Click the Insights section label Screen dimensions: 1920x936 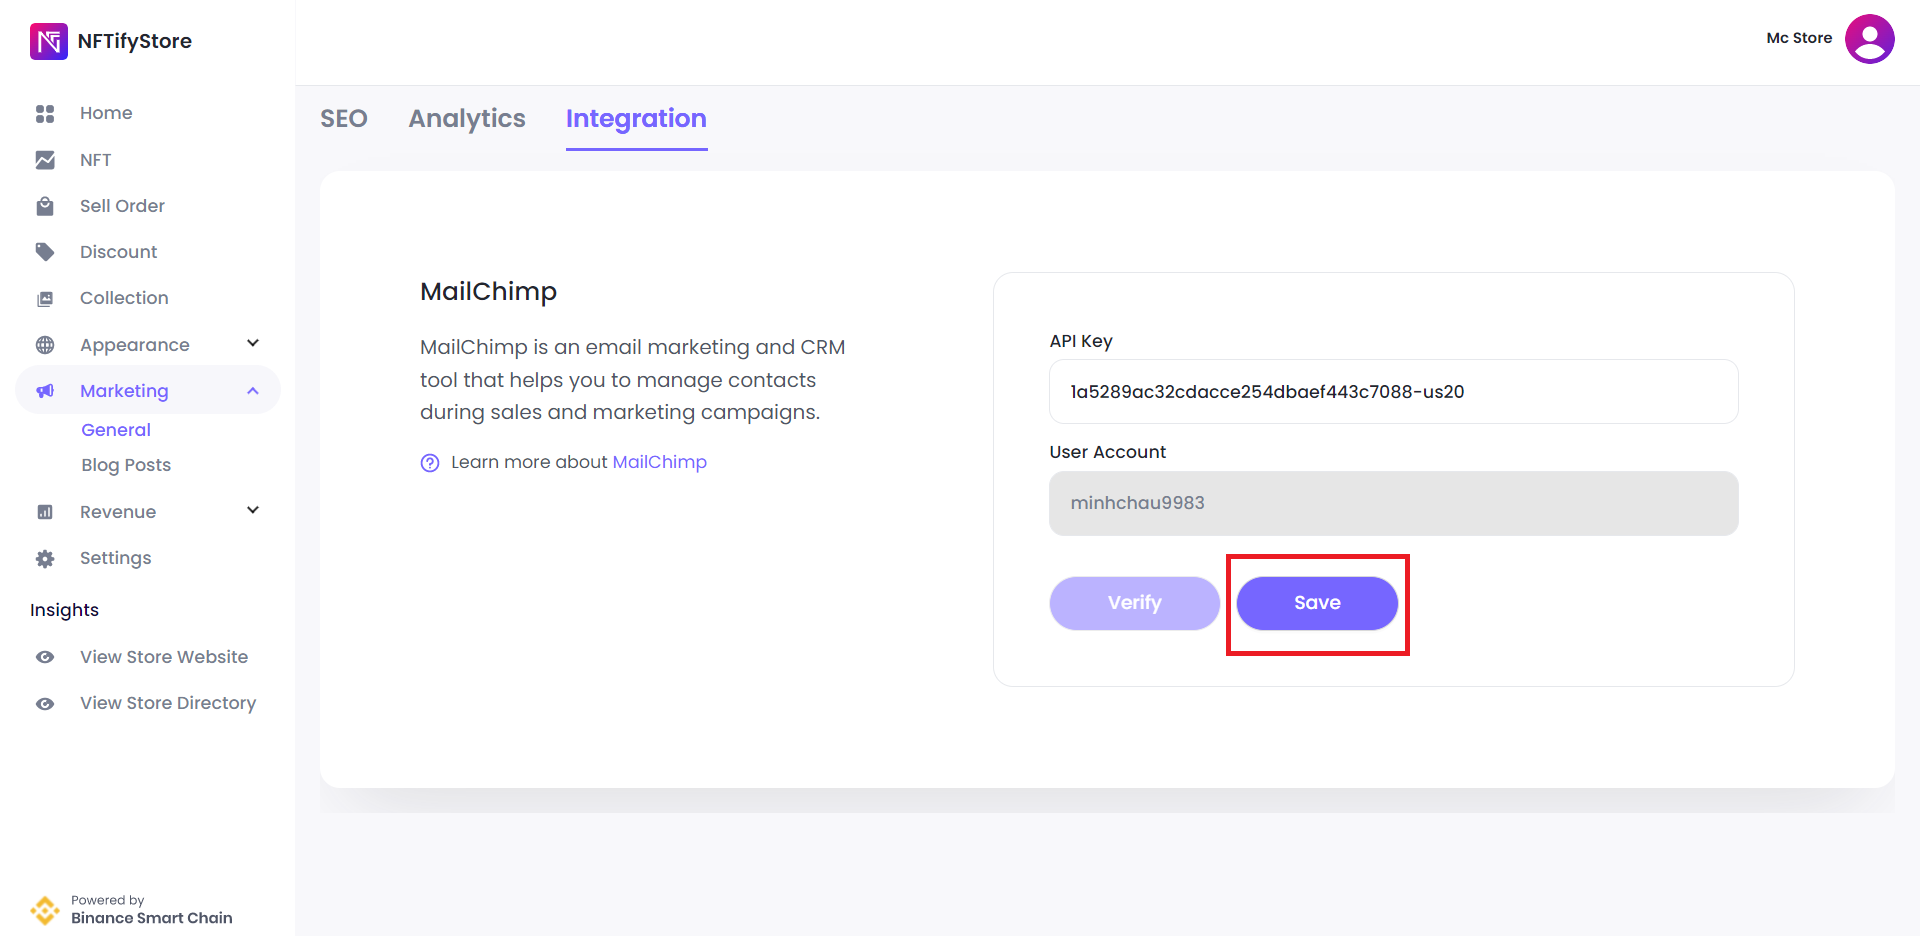(64, 610)
